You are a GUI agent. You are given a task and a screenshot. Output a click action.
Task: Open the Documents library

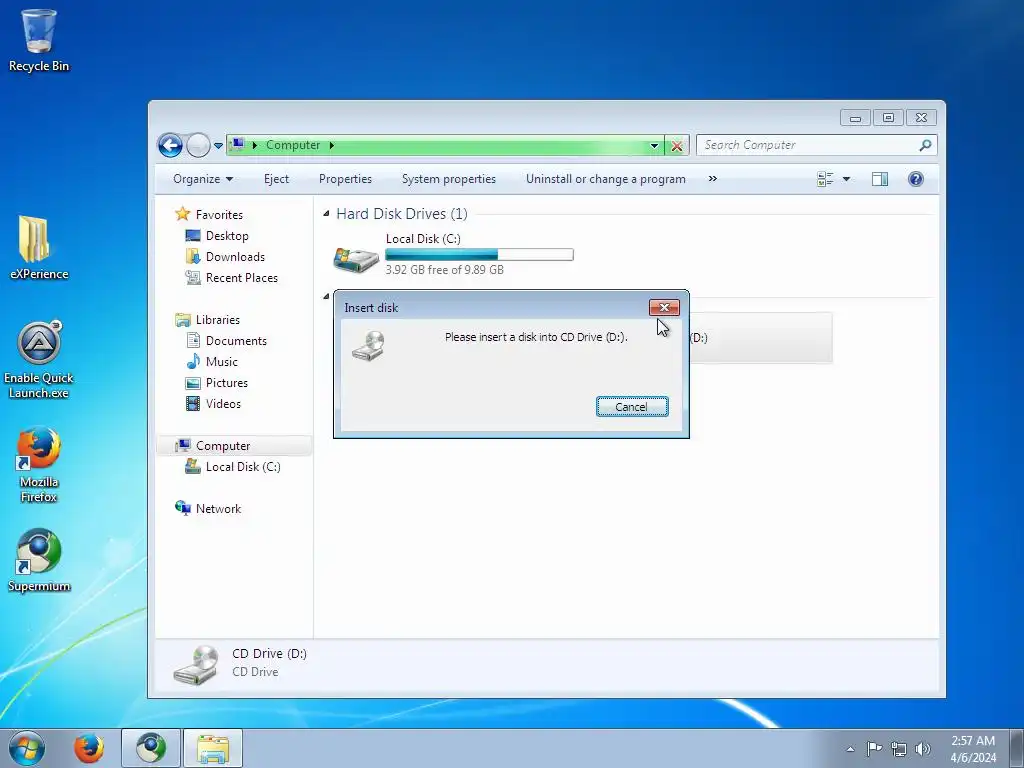click(x=236, y=341)
